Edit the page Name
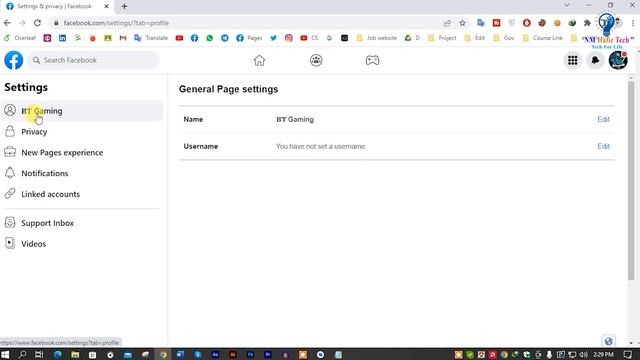Viewport: 640px width, 360px height. point(603,119)
